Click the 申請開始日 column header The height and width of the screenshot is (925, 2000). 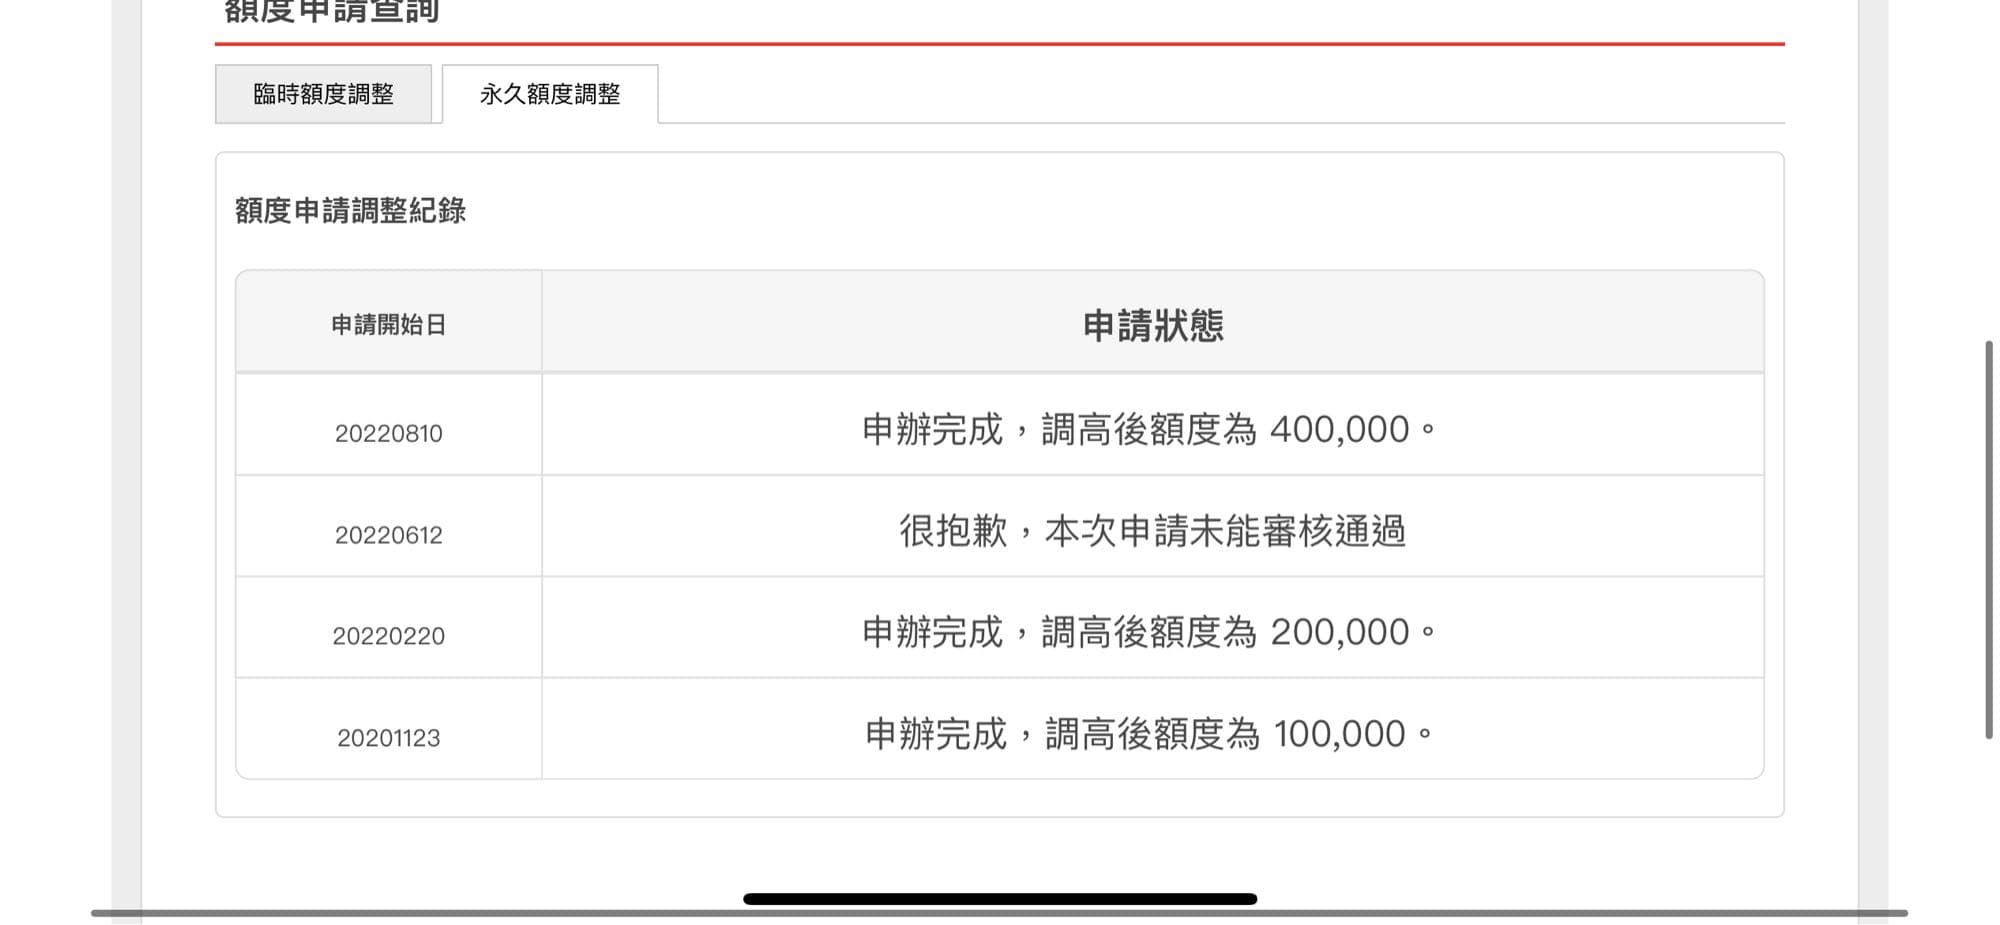tap(388, 325)
